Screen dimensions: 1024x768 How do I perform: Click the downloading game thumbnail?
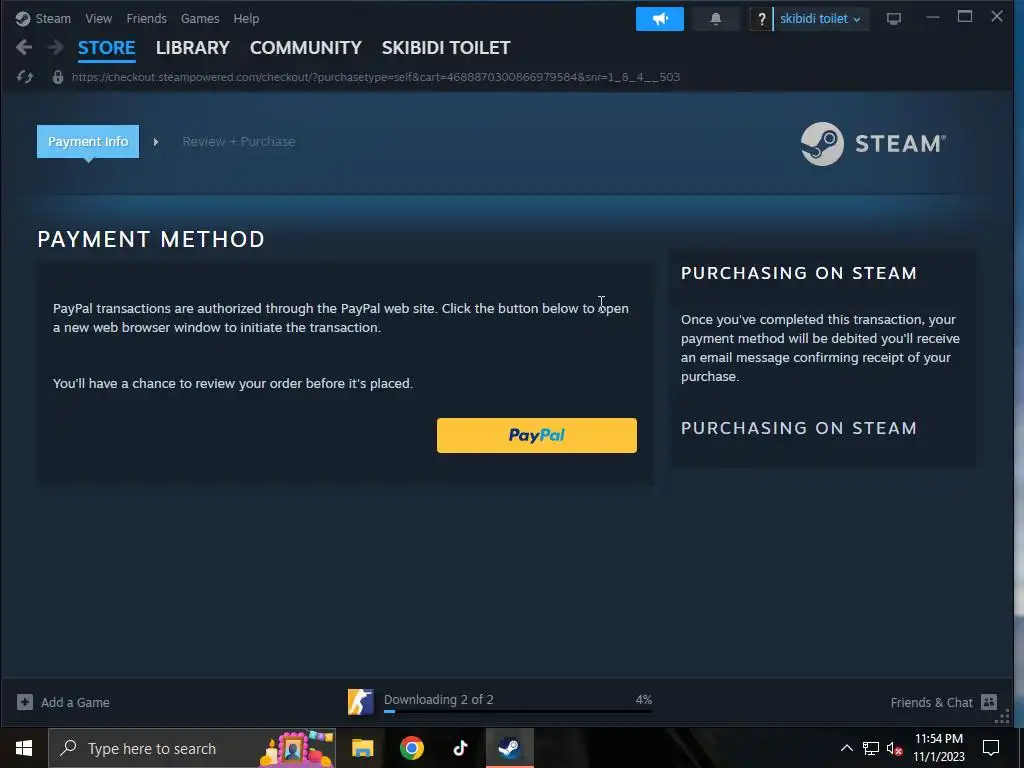[360, 702]
